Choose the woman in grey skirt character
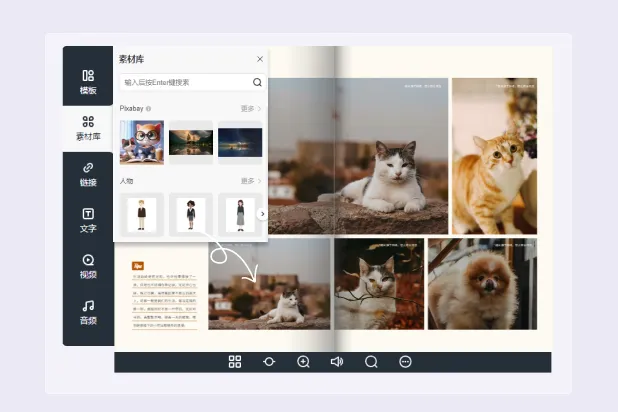Screen dimensions: 618x412 pos(240,214)
